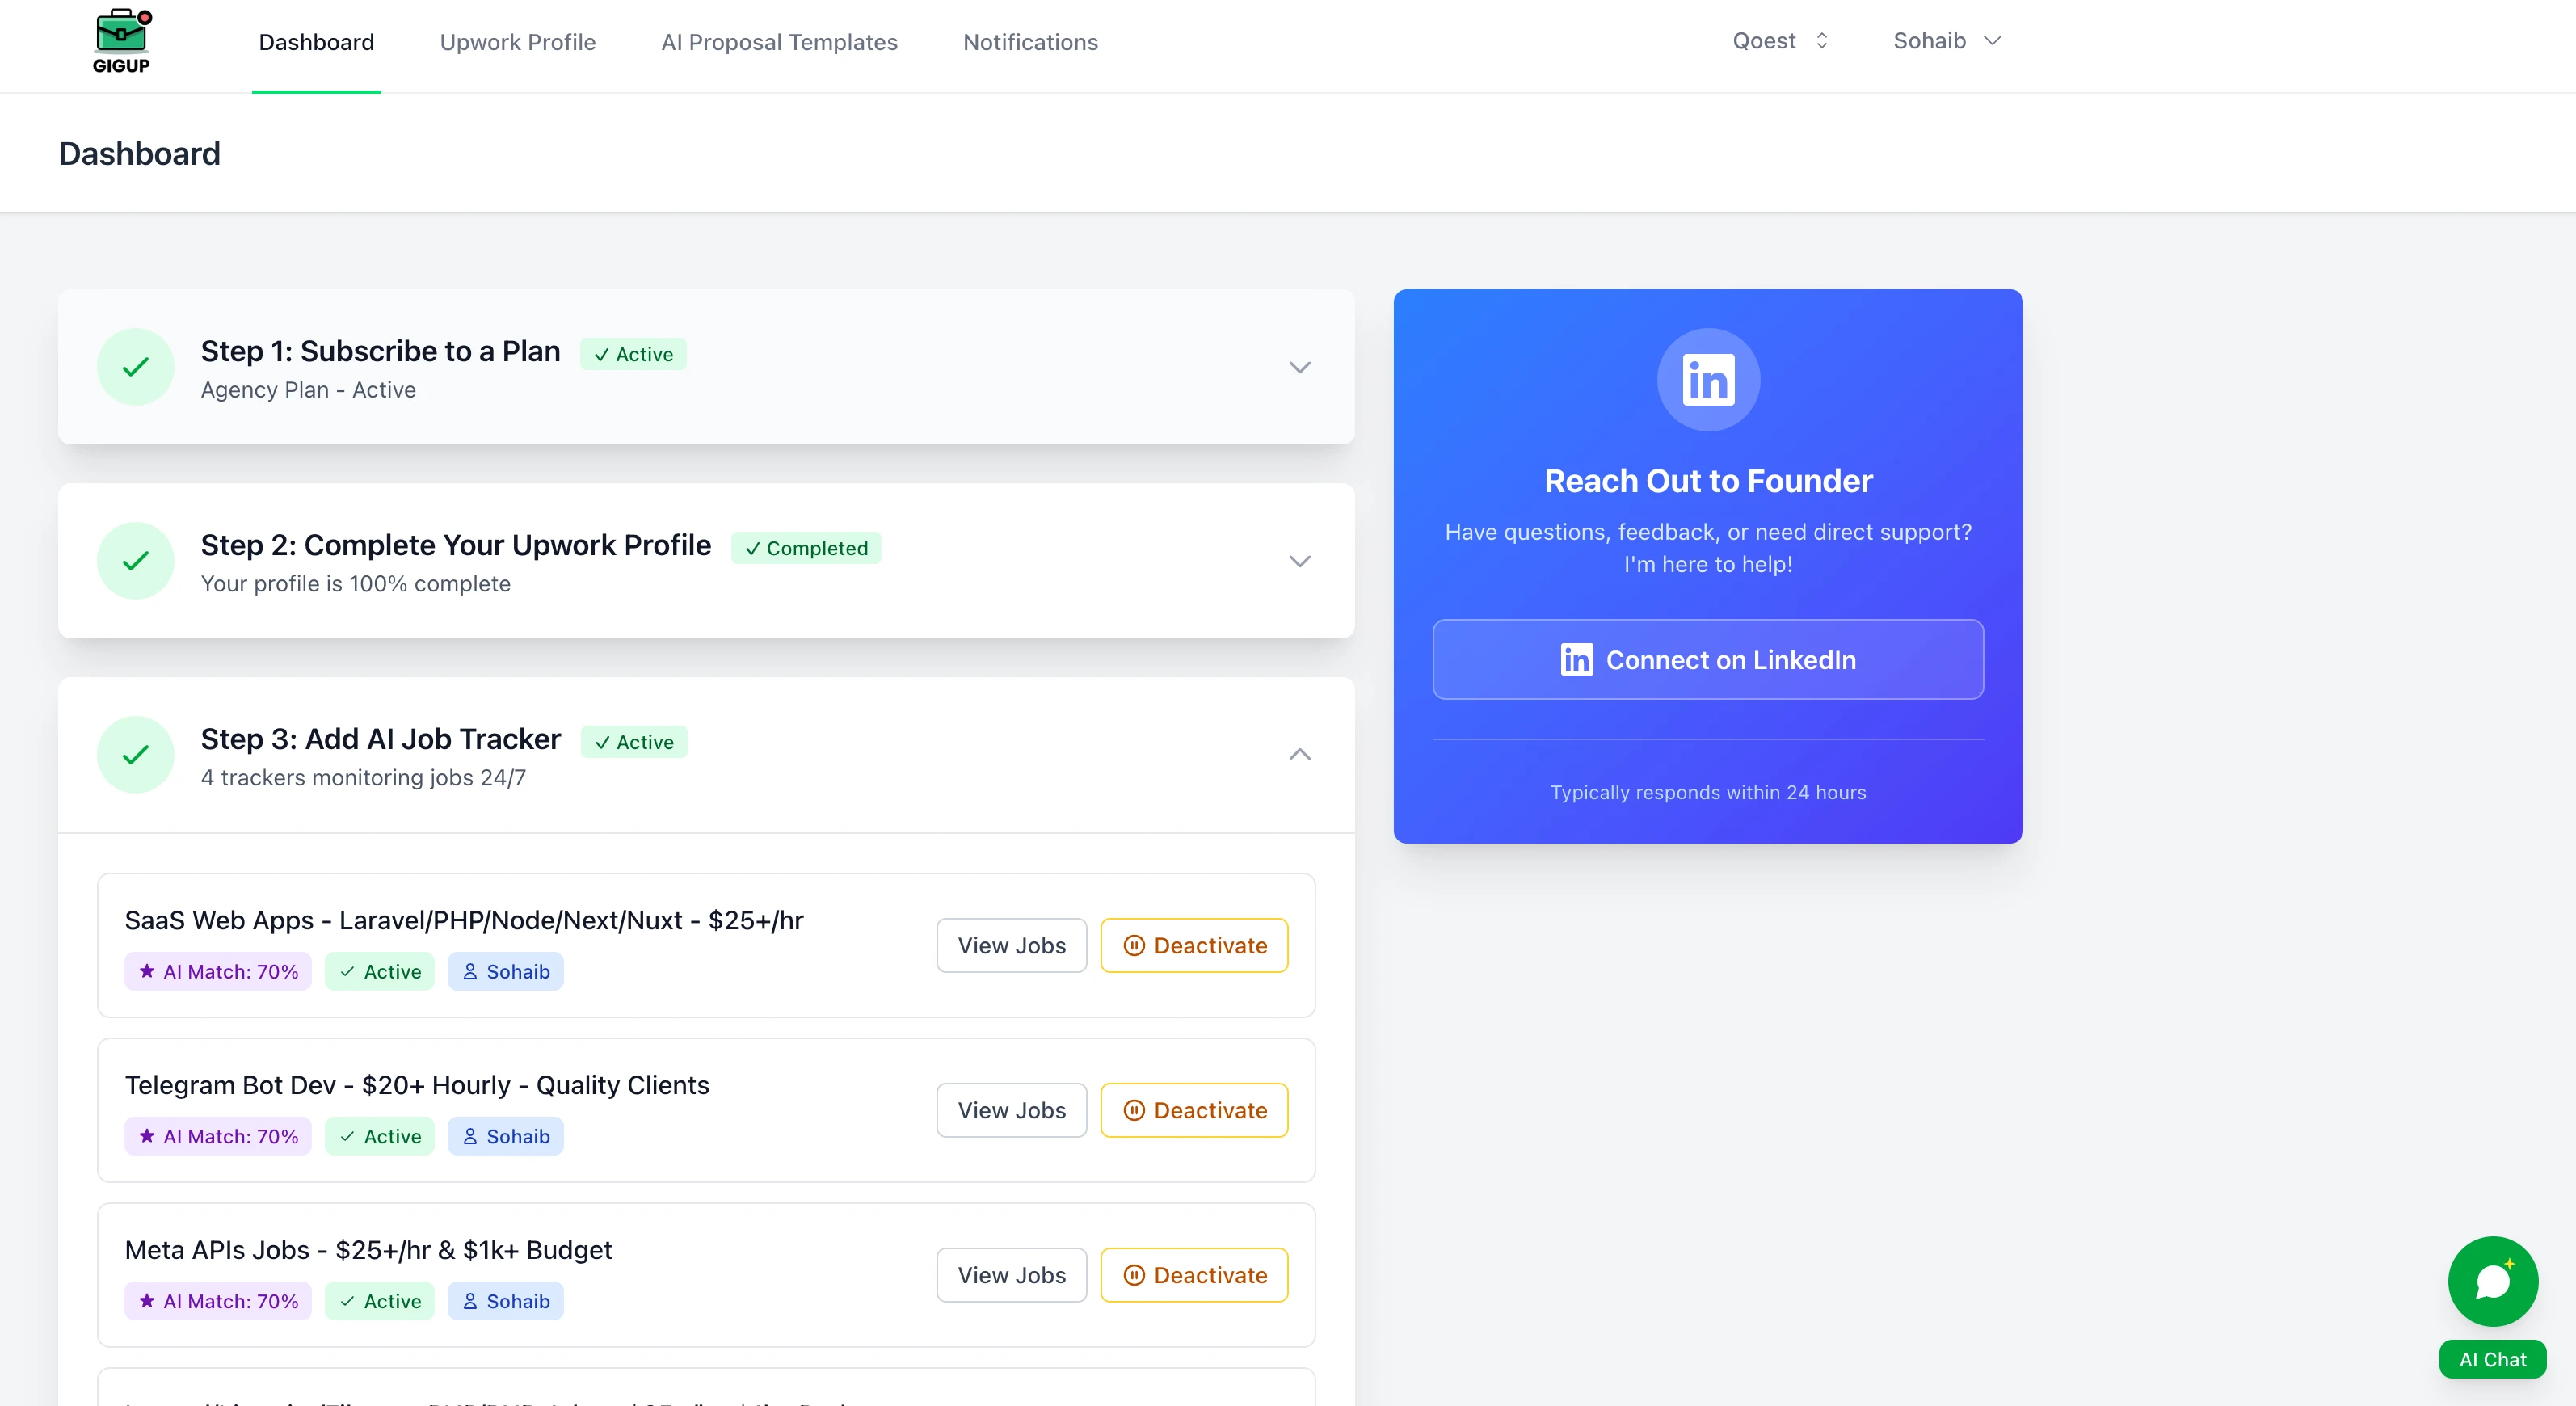The image size is (2576, 1406).
Task: Click the large LinkedIn circle icon
Action: [x=1707, y=380]
